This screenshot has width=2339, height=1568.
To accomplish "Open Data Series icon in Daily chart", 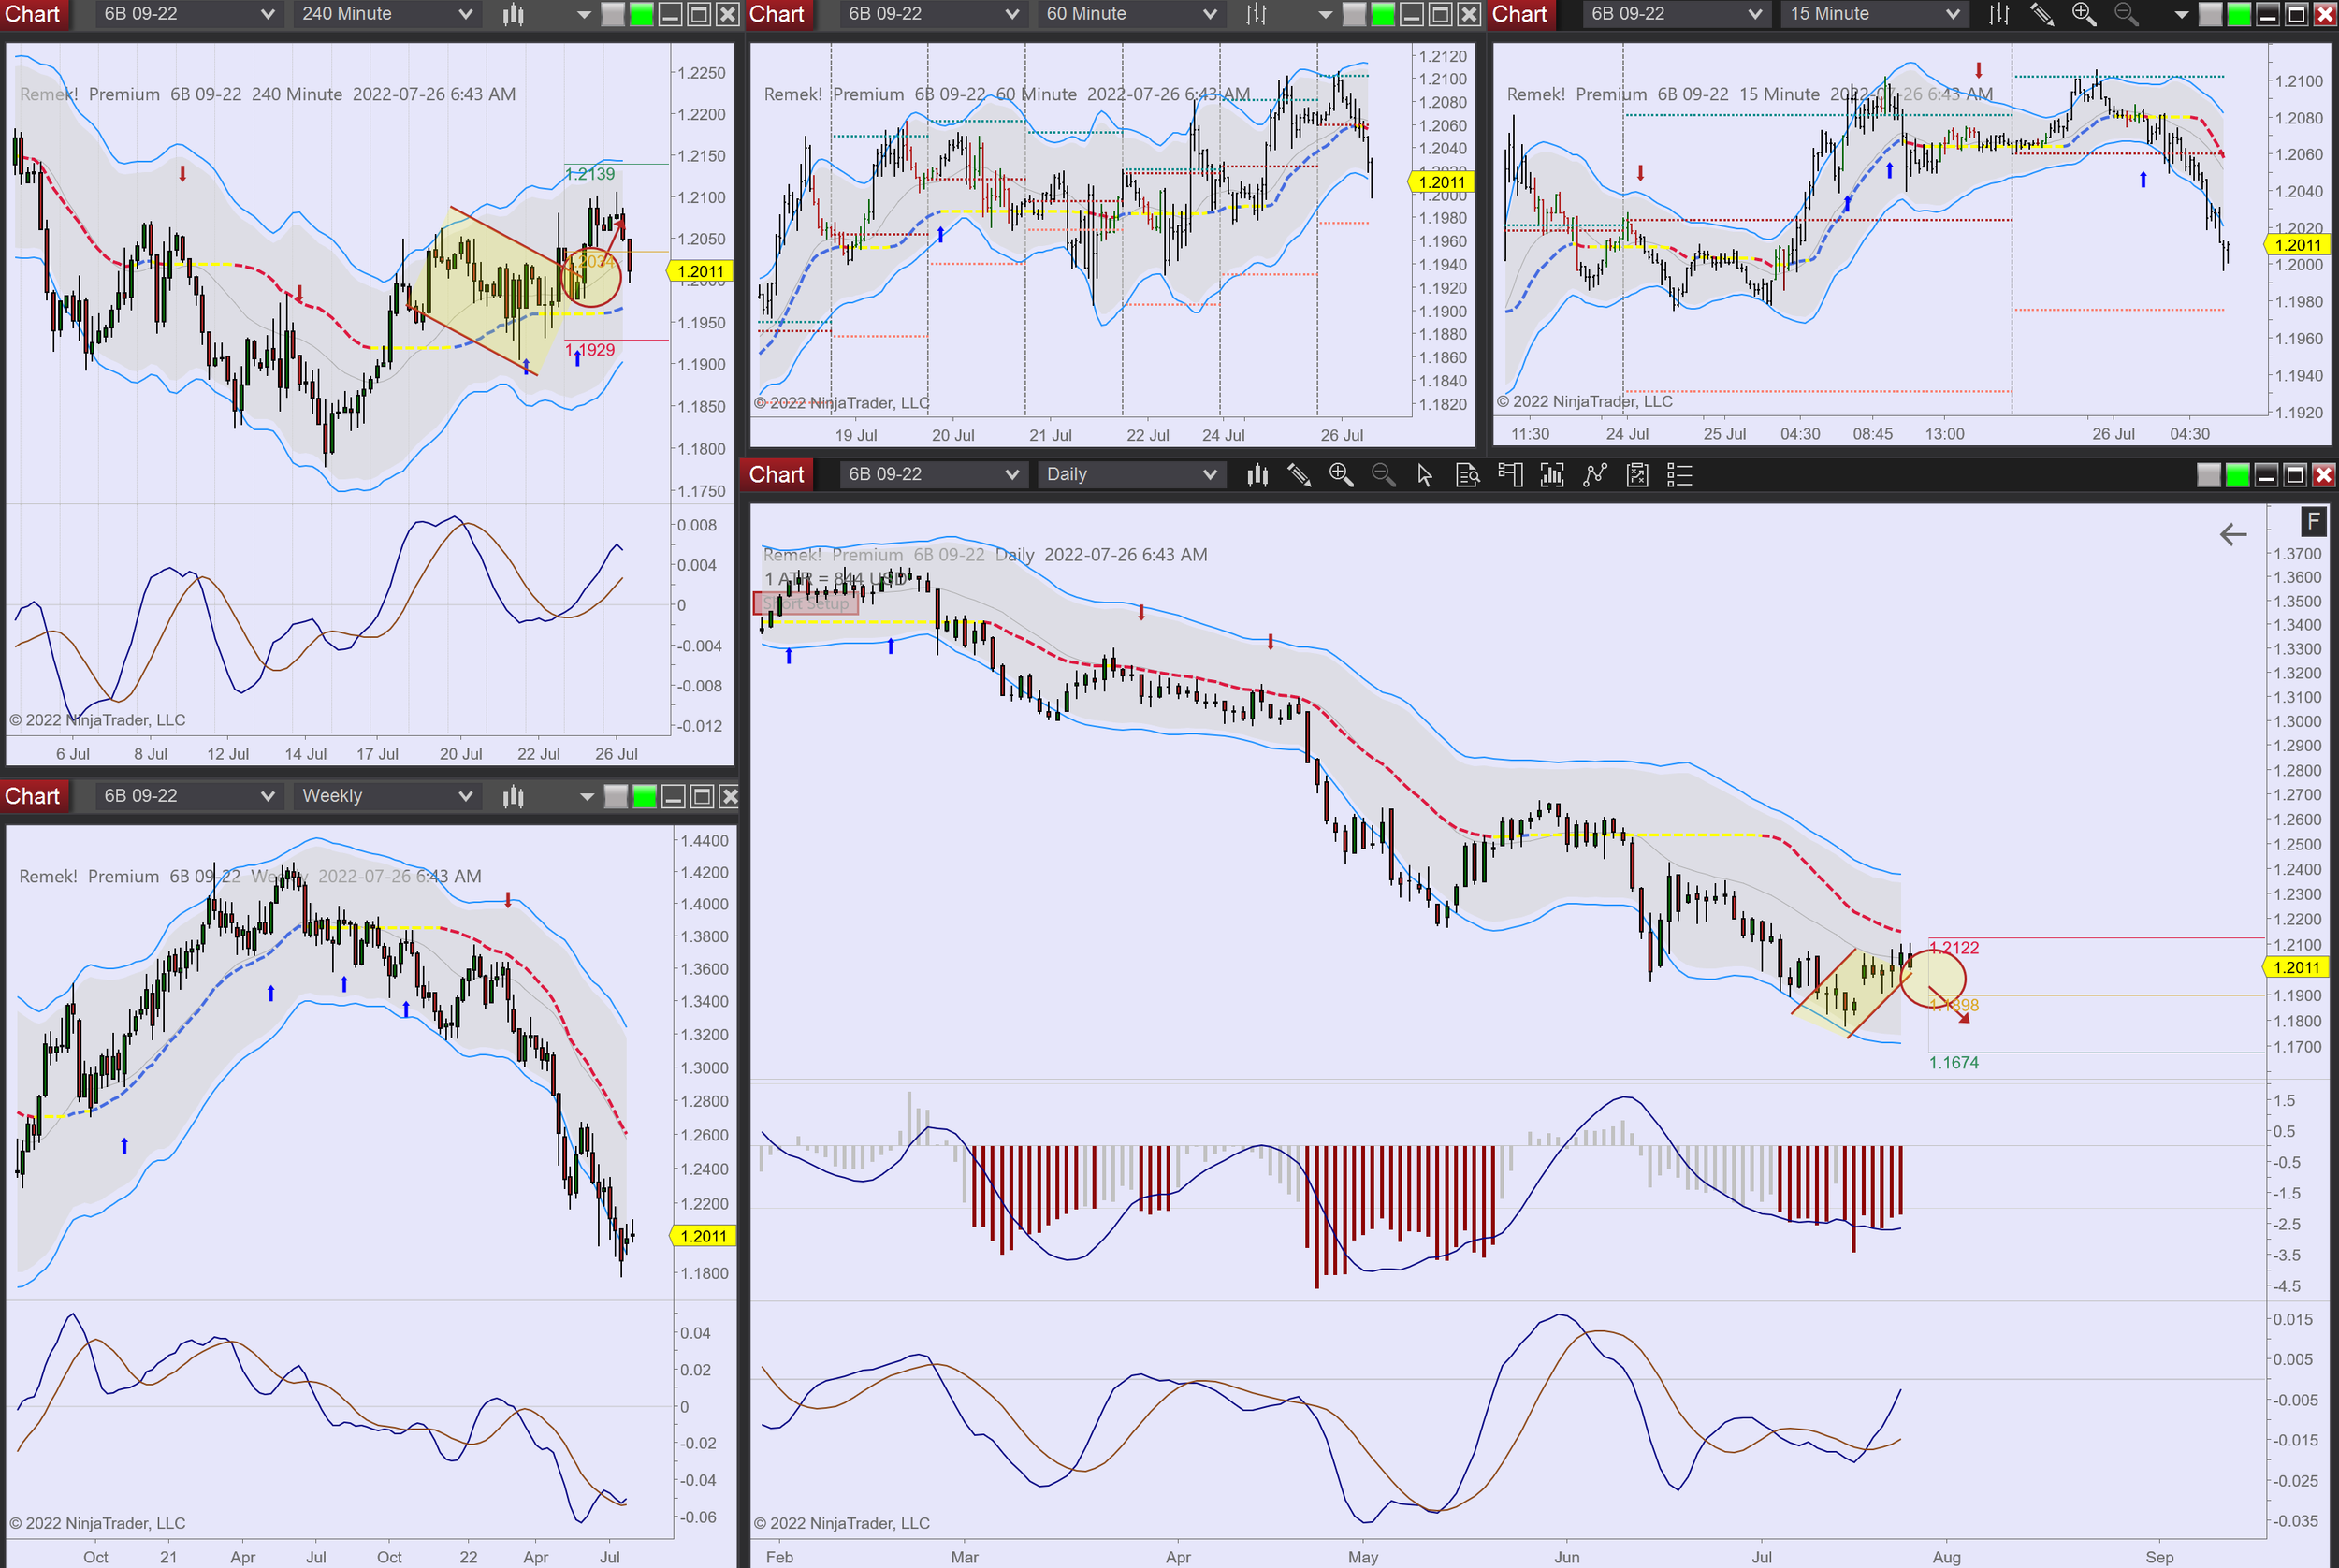I will click(x=1257, y=475).
